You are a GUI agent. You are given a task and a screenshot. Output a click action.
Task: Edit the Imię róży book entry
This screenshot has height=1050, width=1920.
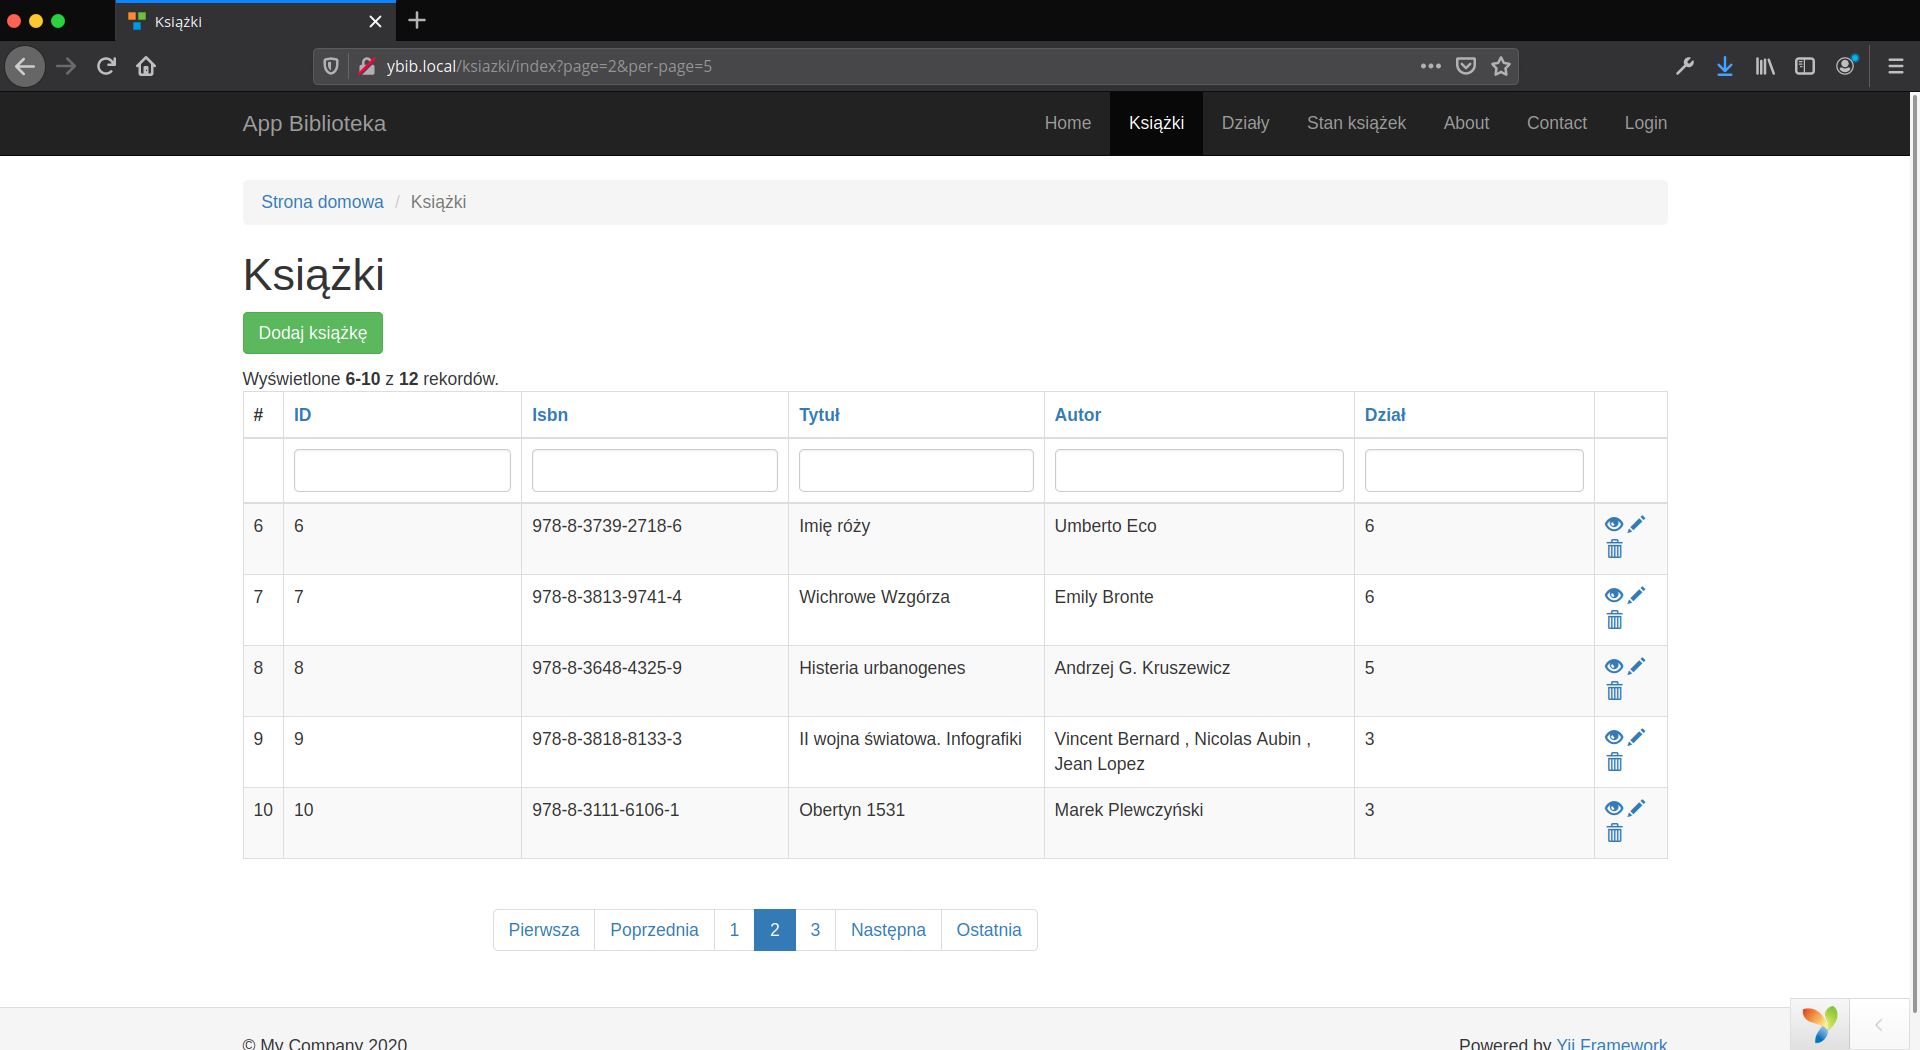coord(1637,524)
